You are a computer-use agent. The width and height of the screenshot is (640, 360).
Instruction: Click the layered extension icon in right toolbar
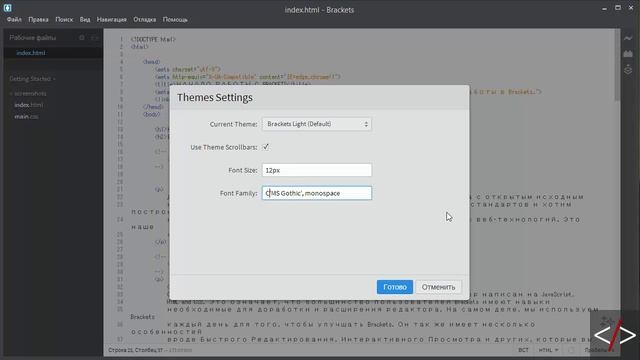tap(628, 70)
